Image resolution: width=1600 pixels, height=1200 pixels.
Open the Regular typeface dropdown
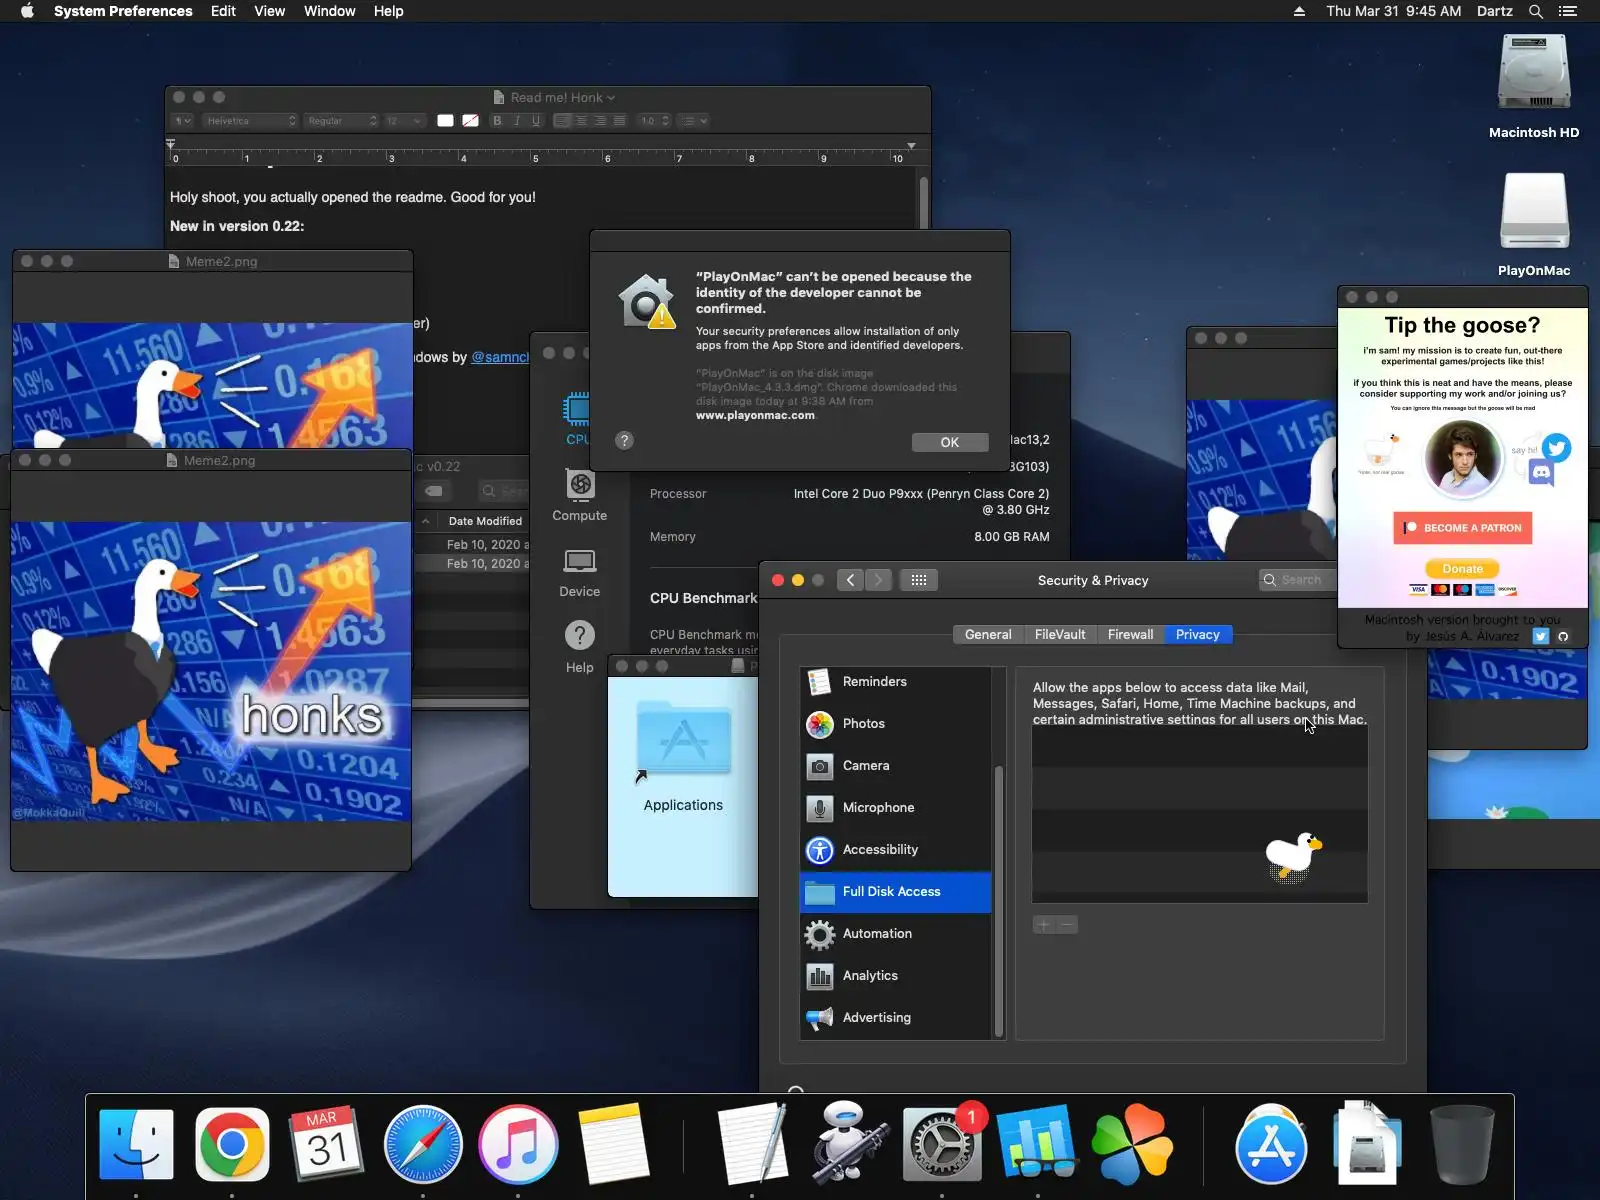[342, 121]
